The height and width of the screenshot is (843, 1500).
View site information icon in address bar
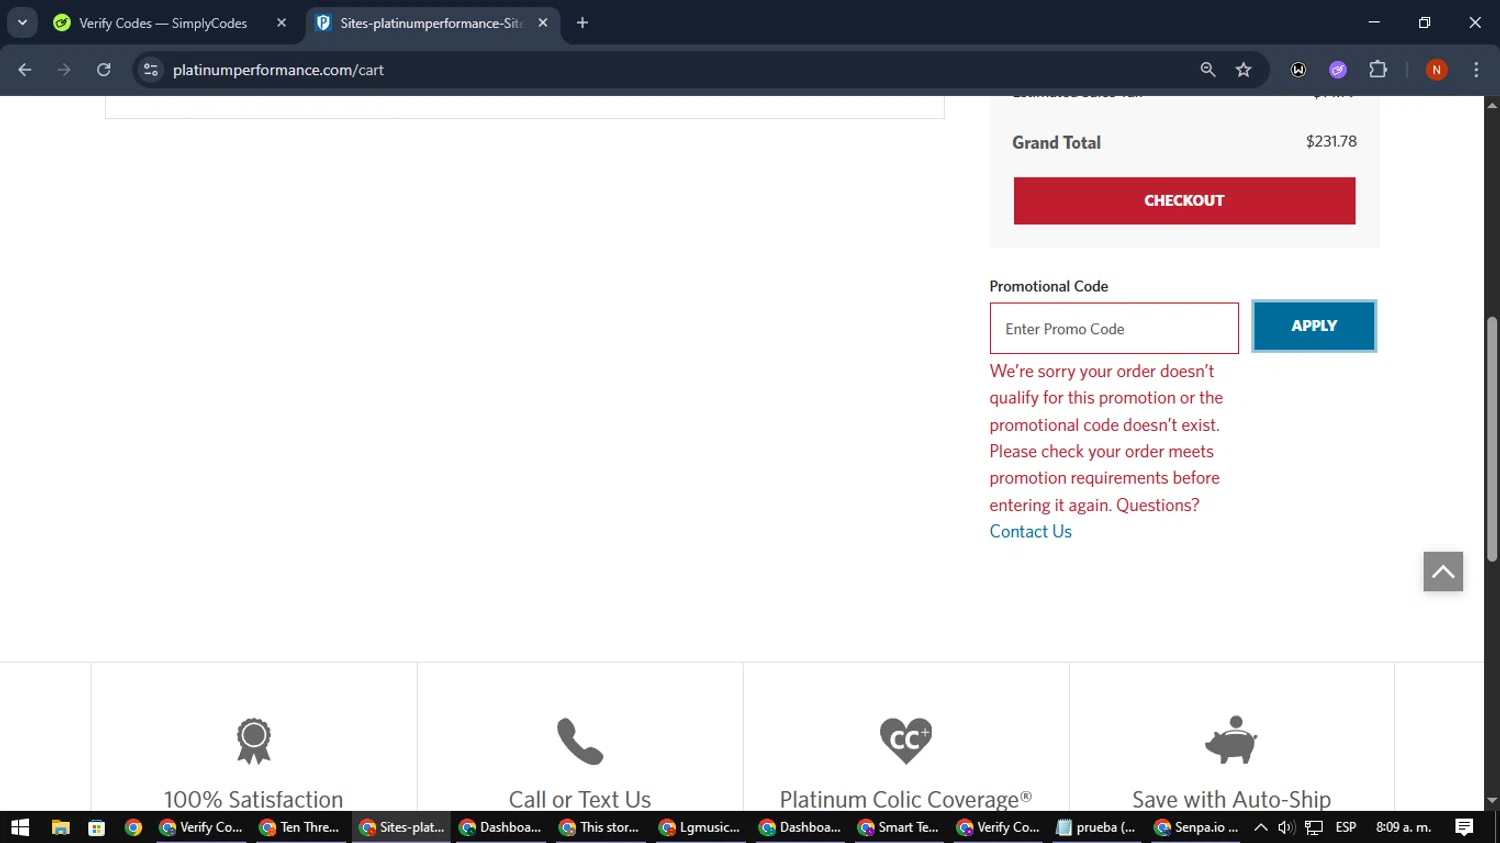(x=151, y=70)
